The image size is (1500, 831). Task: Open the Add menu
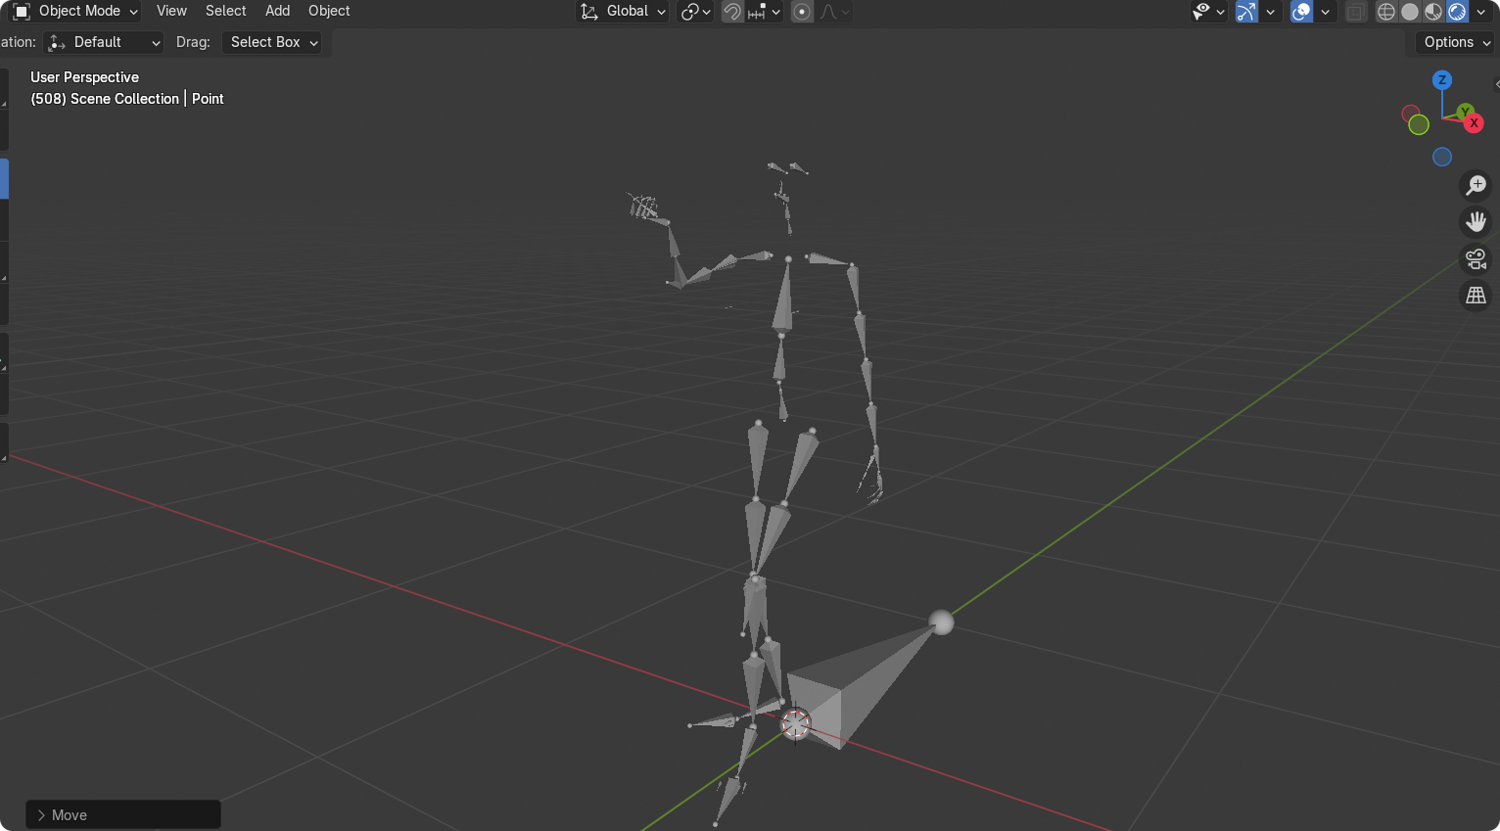(277, 11)
